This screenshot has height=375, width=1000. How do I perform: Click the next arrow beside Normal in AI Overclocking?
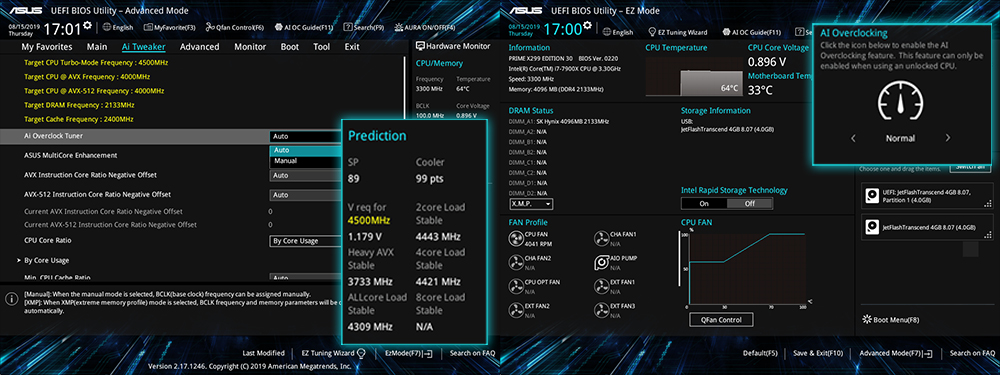tap(948, 138)
